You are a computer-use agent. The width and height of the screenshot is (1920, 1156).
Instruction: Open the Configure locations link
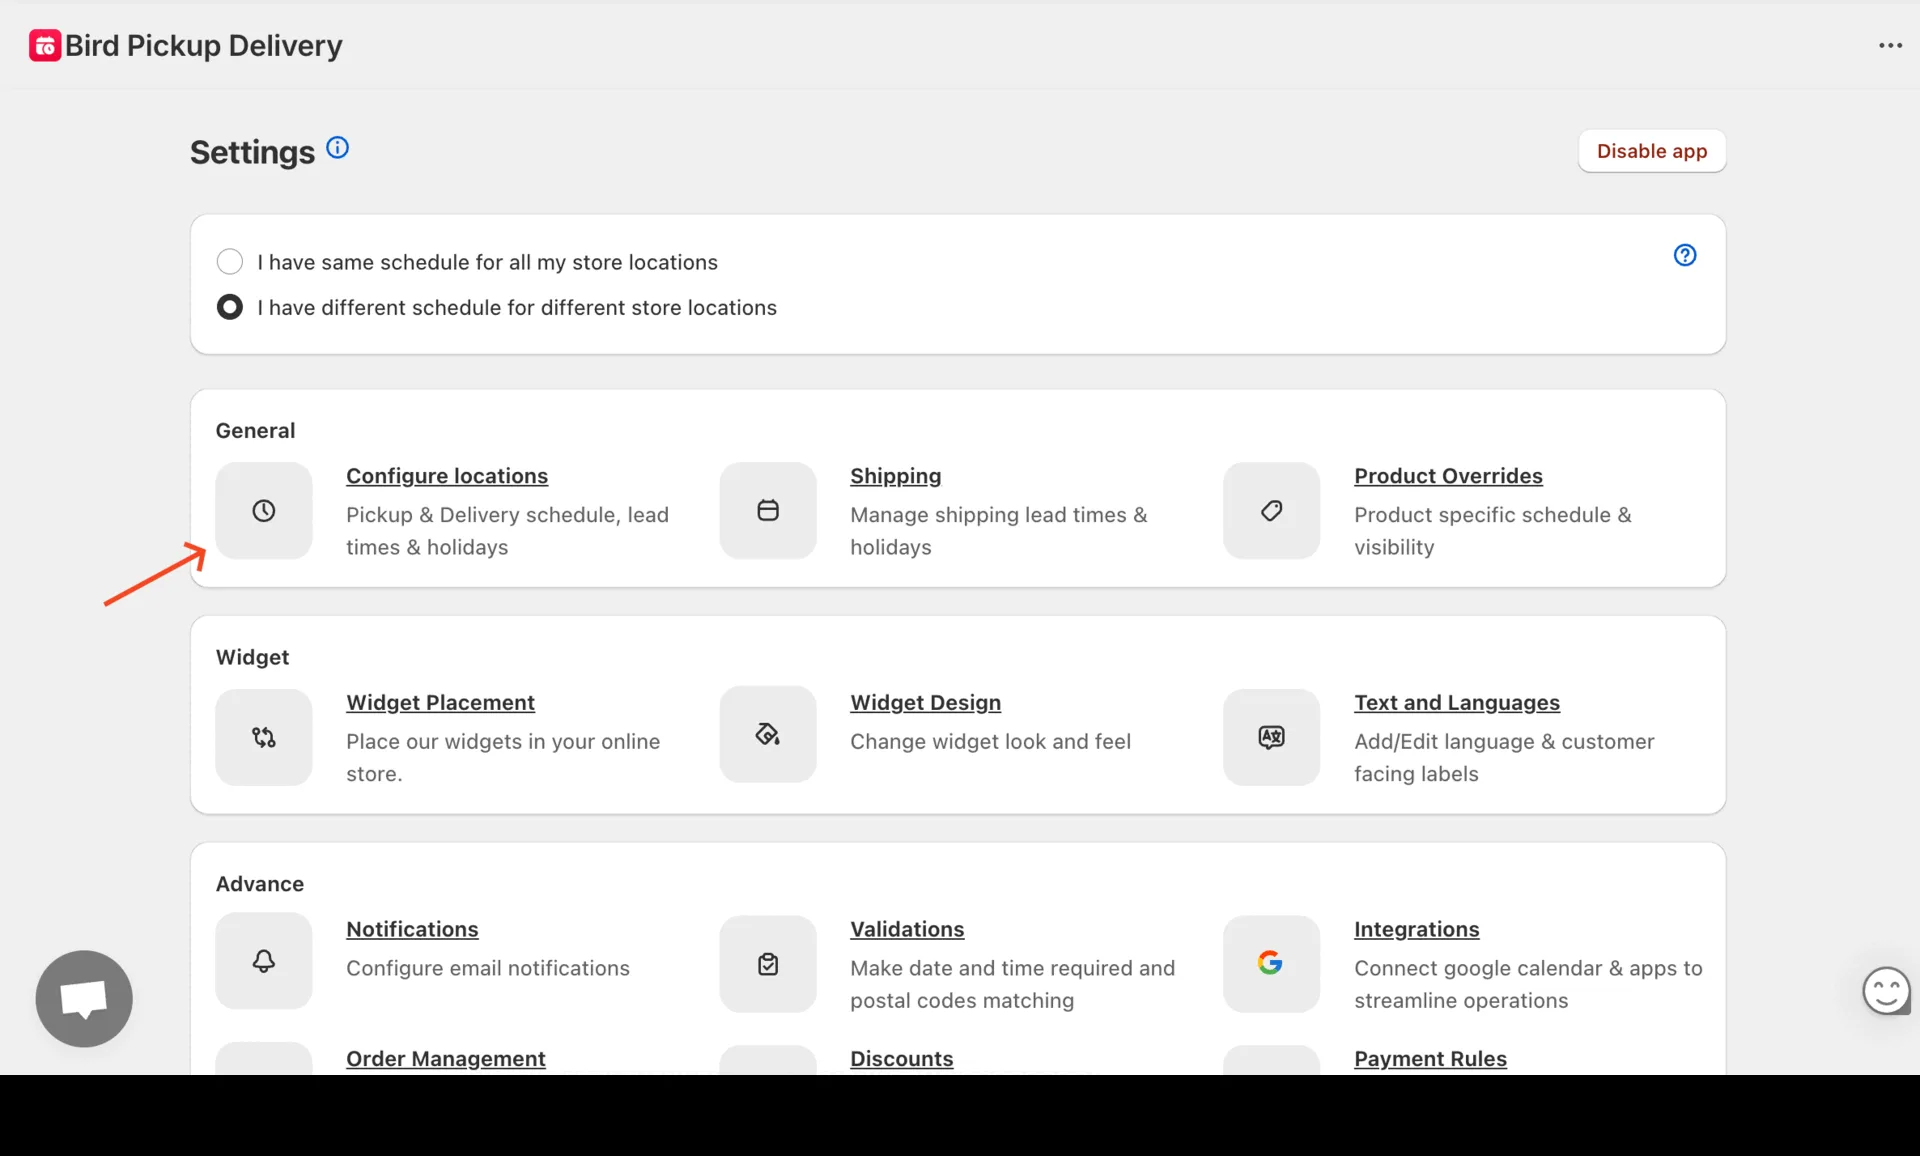pos(447,476)
